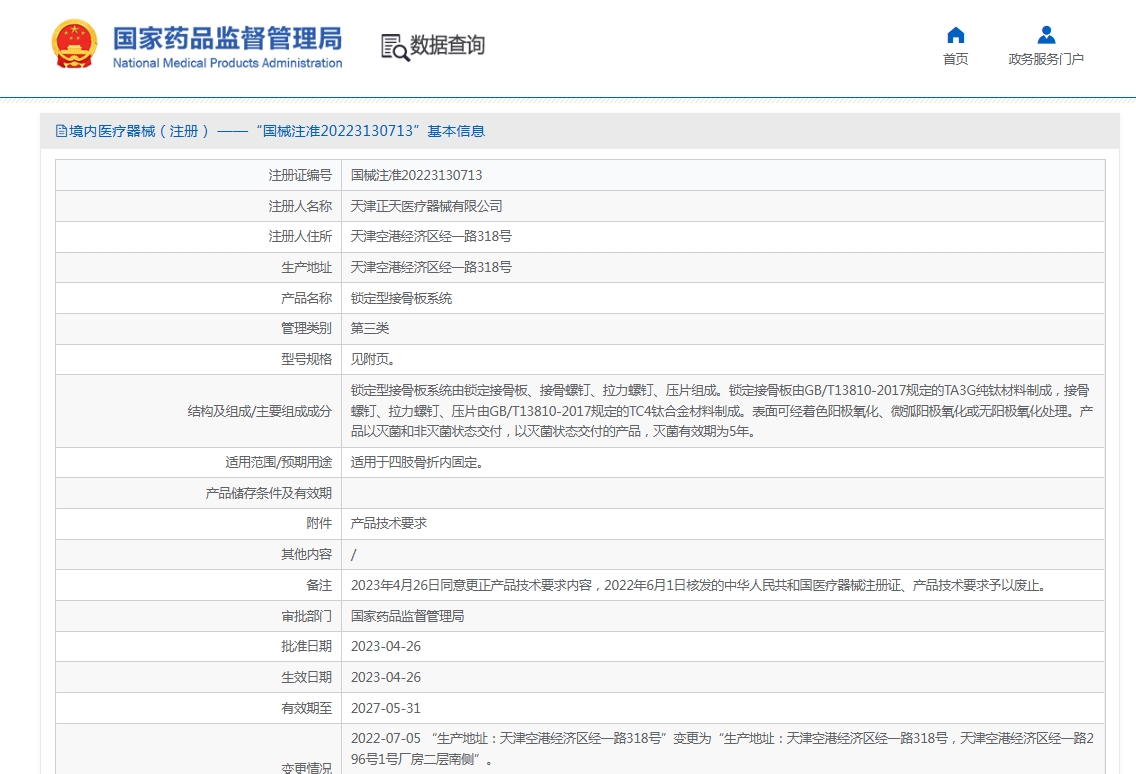The image size is (1136, 774).
Task: Click the 结构及组成/主要组成成分 label
Action: pyautogui.click(x=259, y=412)
